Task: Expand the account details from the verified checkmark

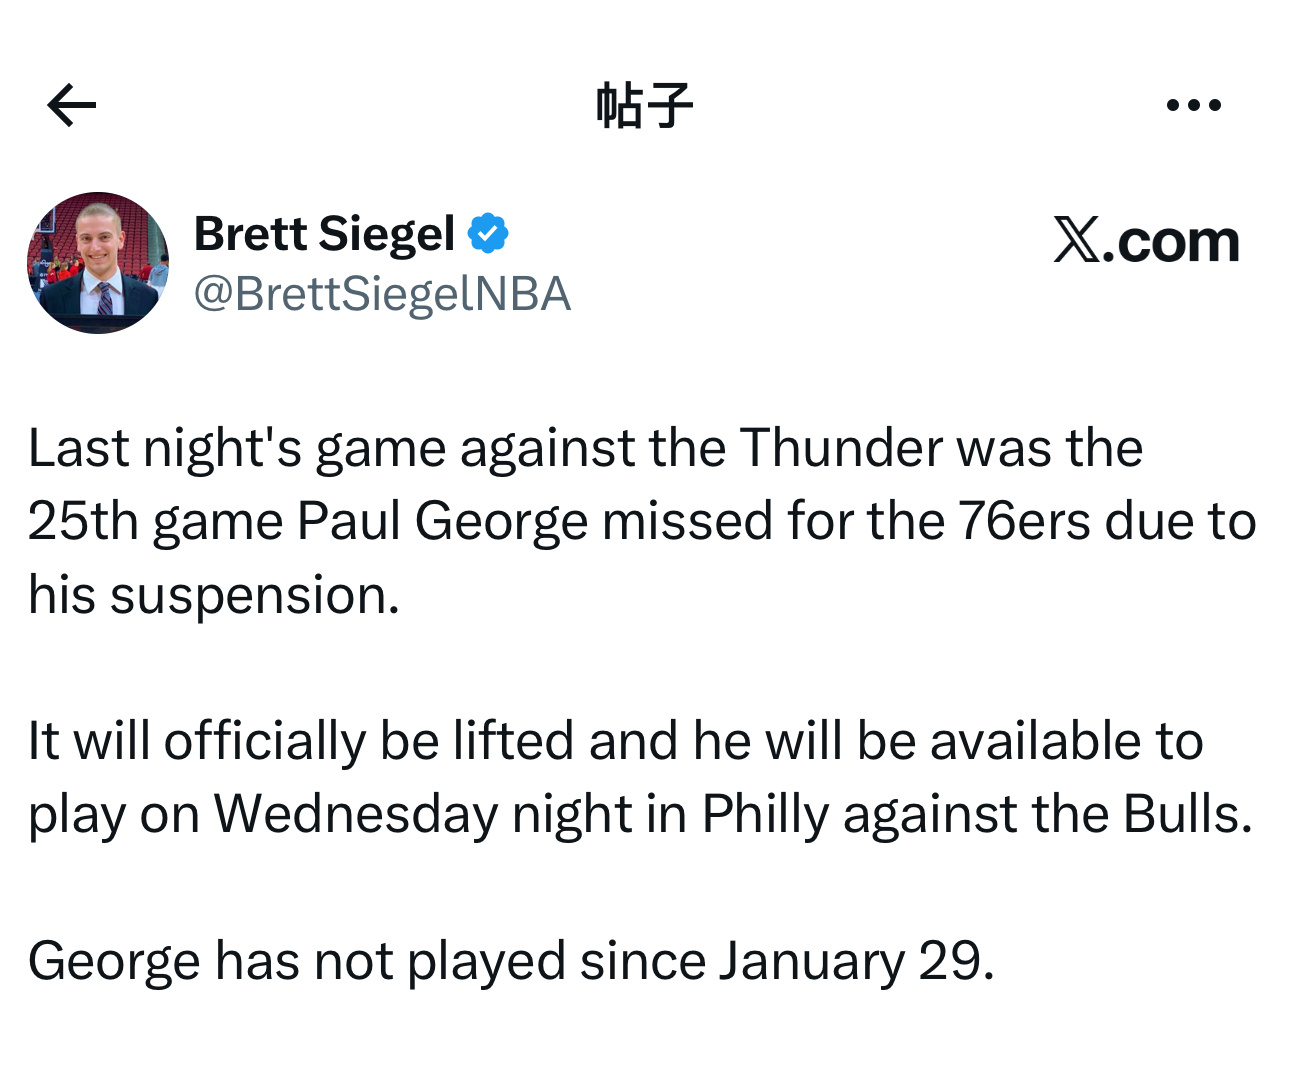Action: 489,232
